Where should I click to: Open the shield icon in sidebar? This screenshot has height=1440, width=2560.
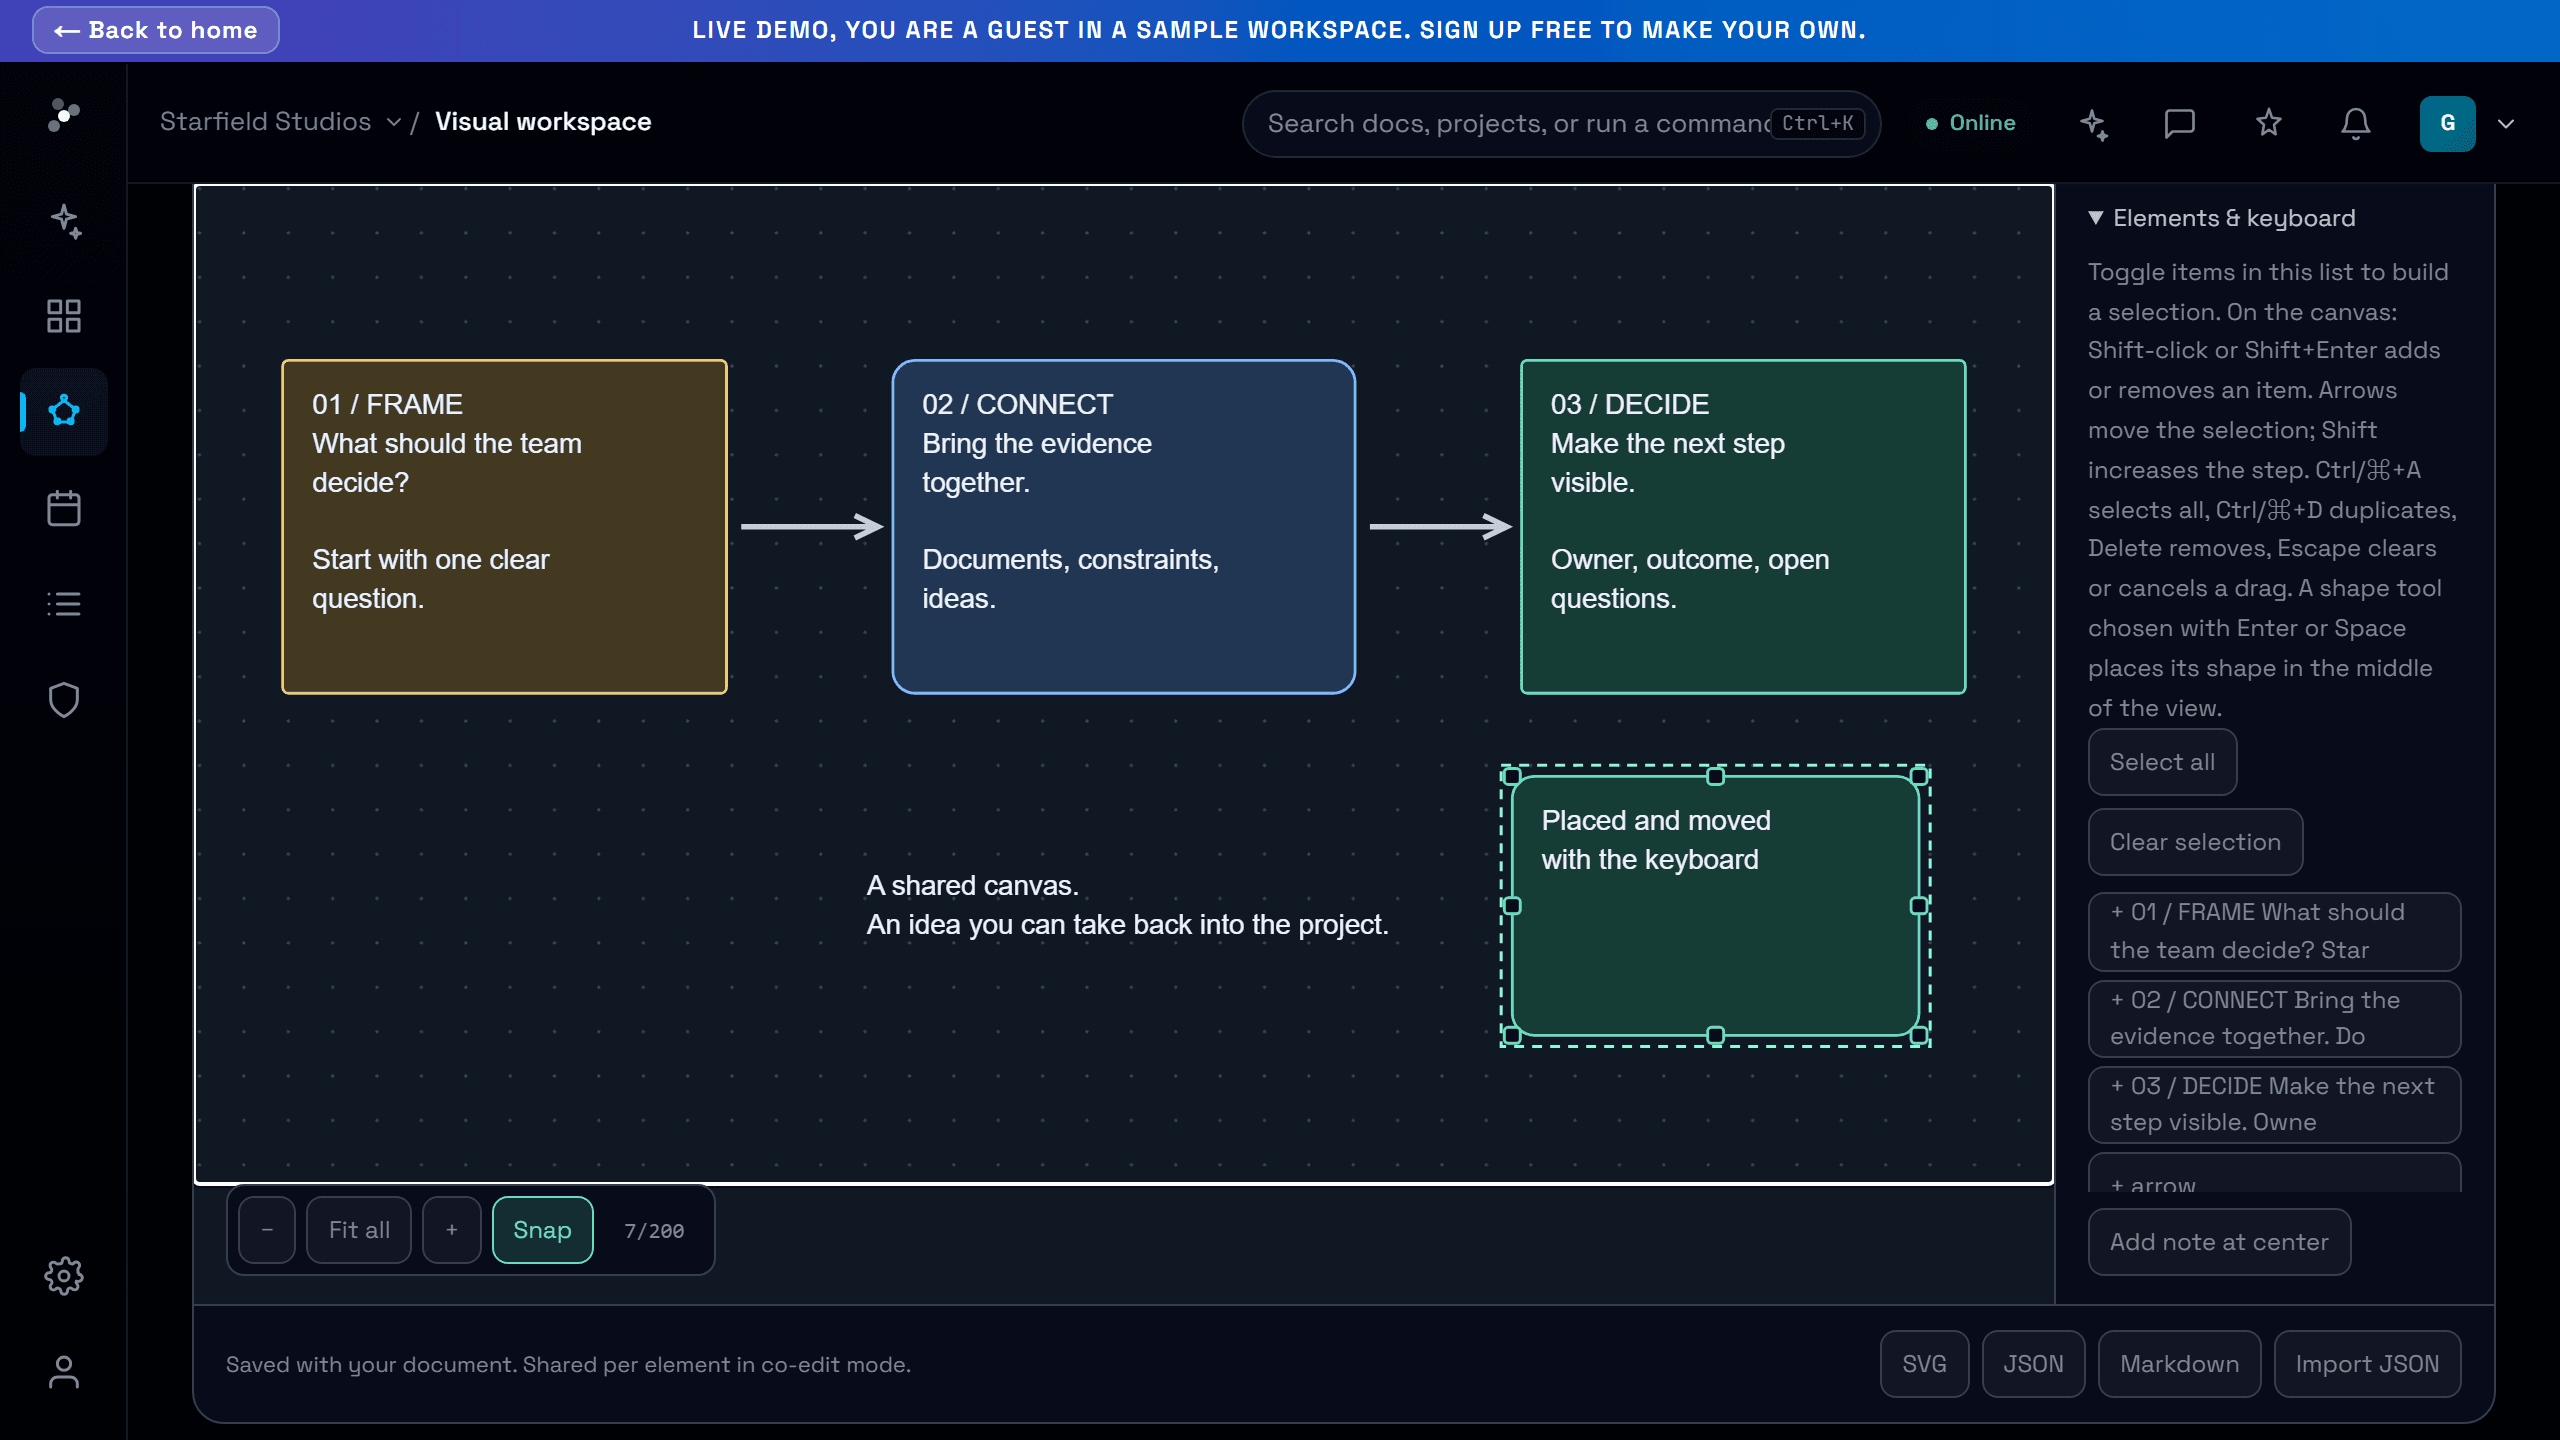pos(64,700)
